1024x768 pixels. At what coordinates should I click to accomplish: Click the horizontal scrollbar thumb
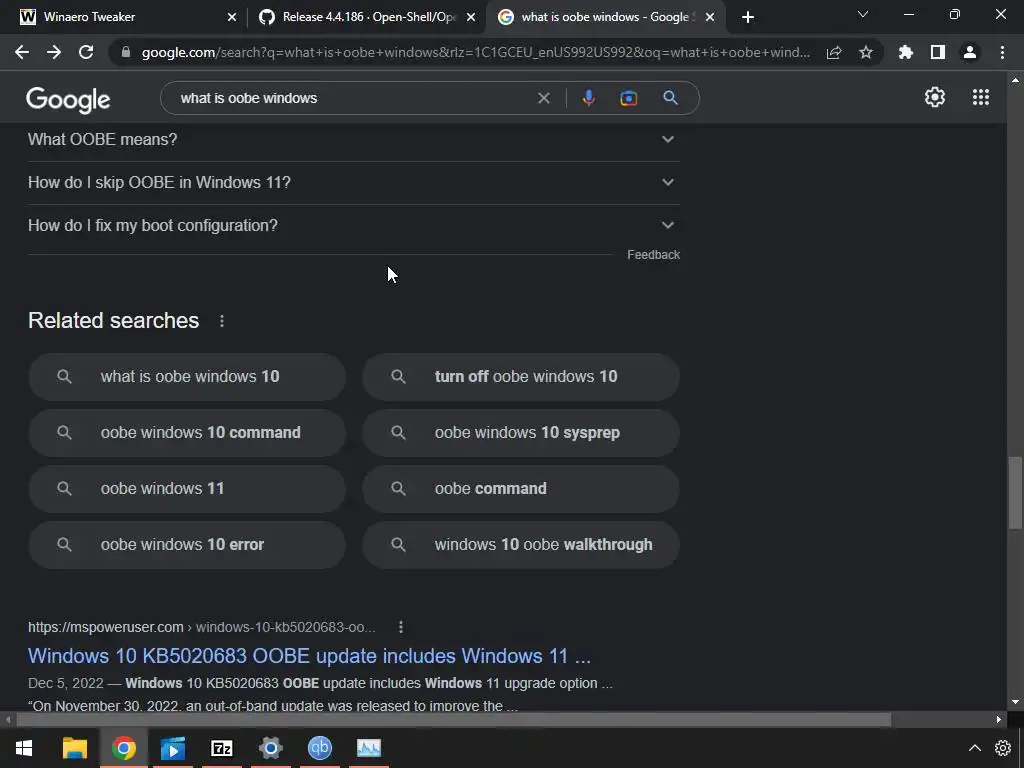coord(454,720)
